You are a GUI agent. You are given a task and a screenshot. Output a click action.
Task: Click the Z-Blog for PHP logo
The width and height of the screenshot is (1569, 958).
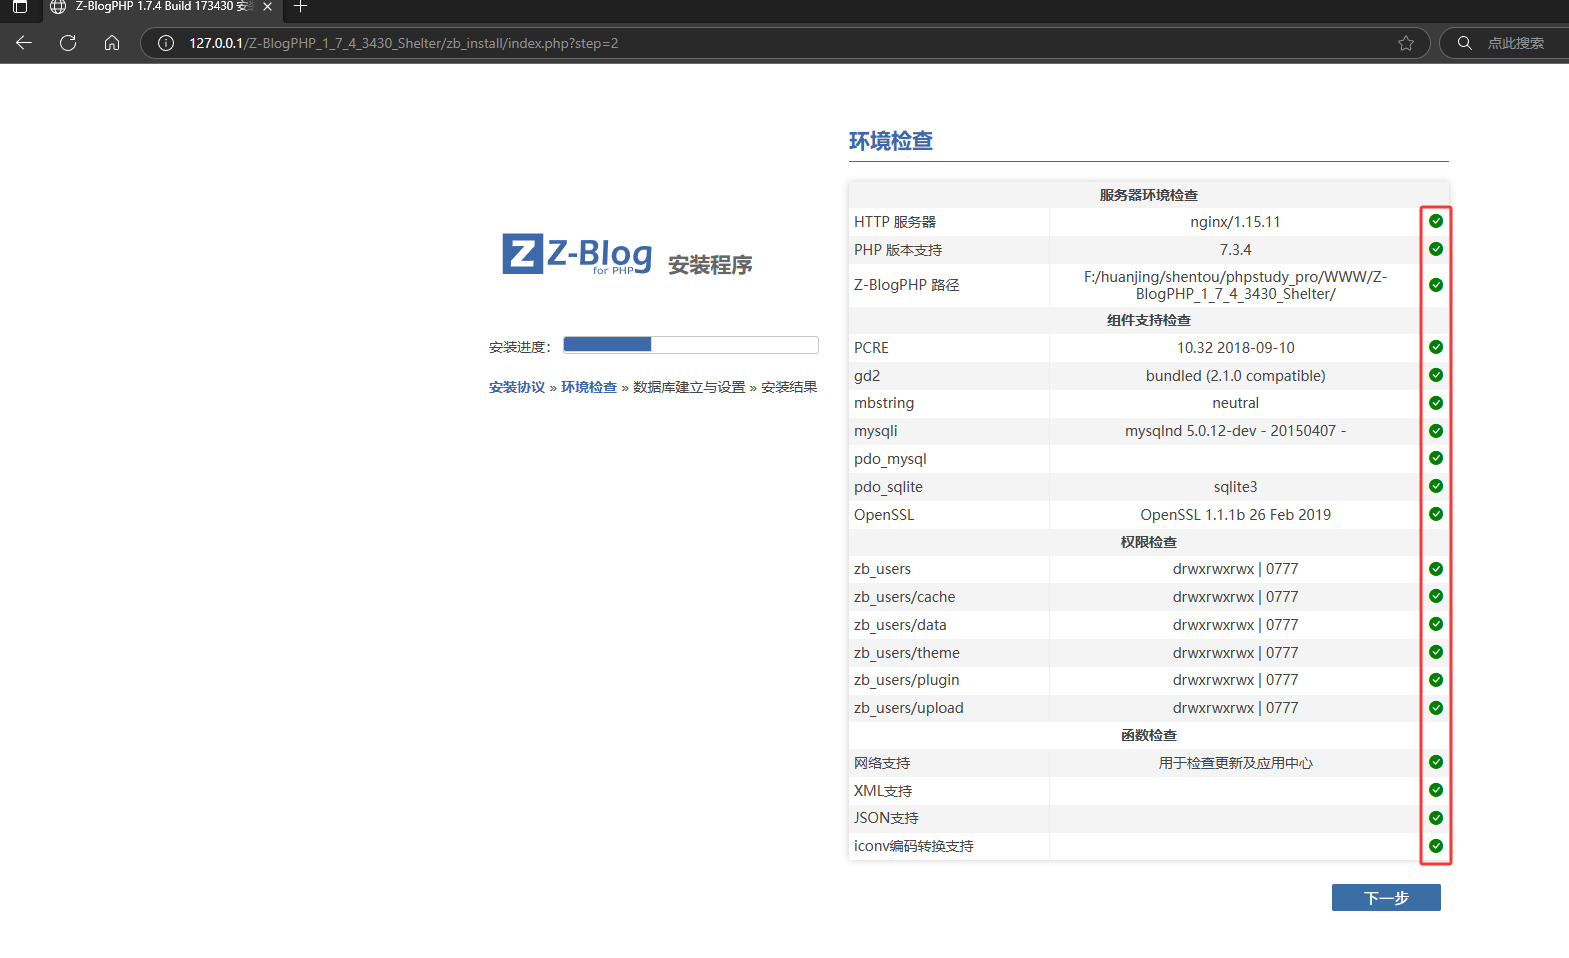[x=577, y=254]
